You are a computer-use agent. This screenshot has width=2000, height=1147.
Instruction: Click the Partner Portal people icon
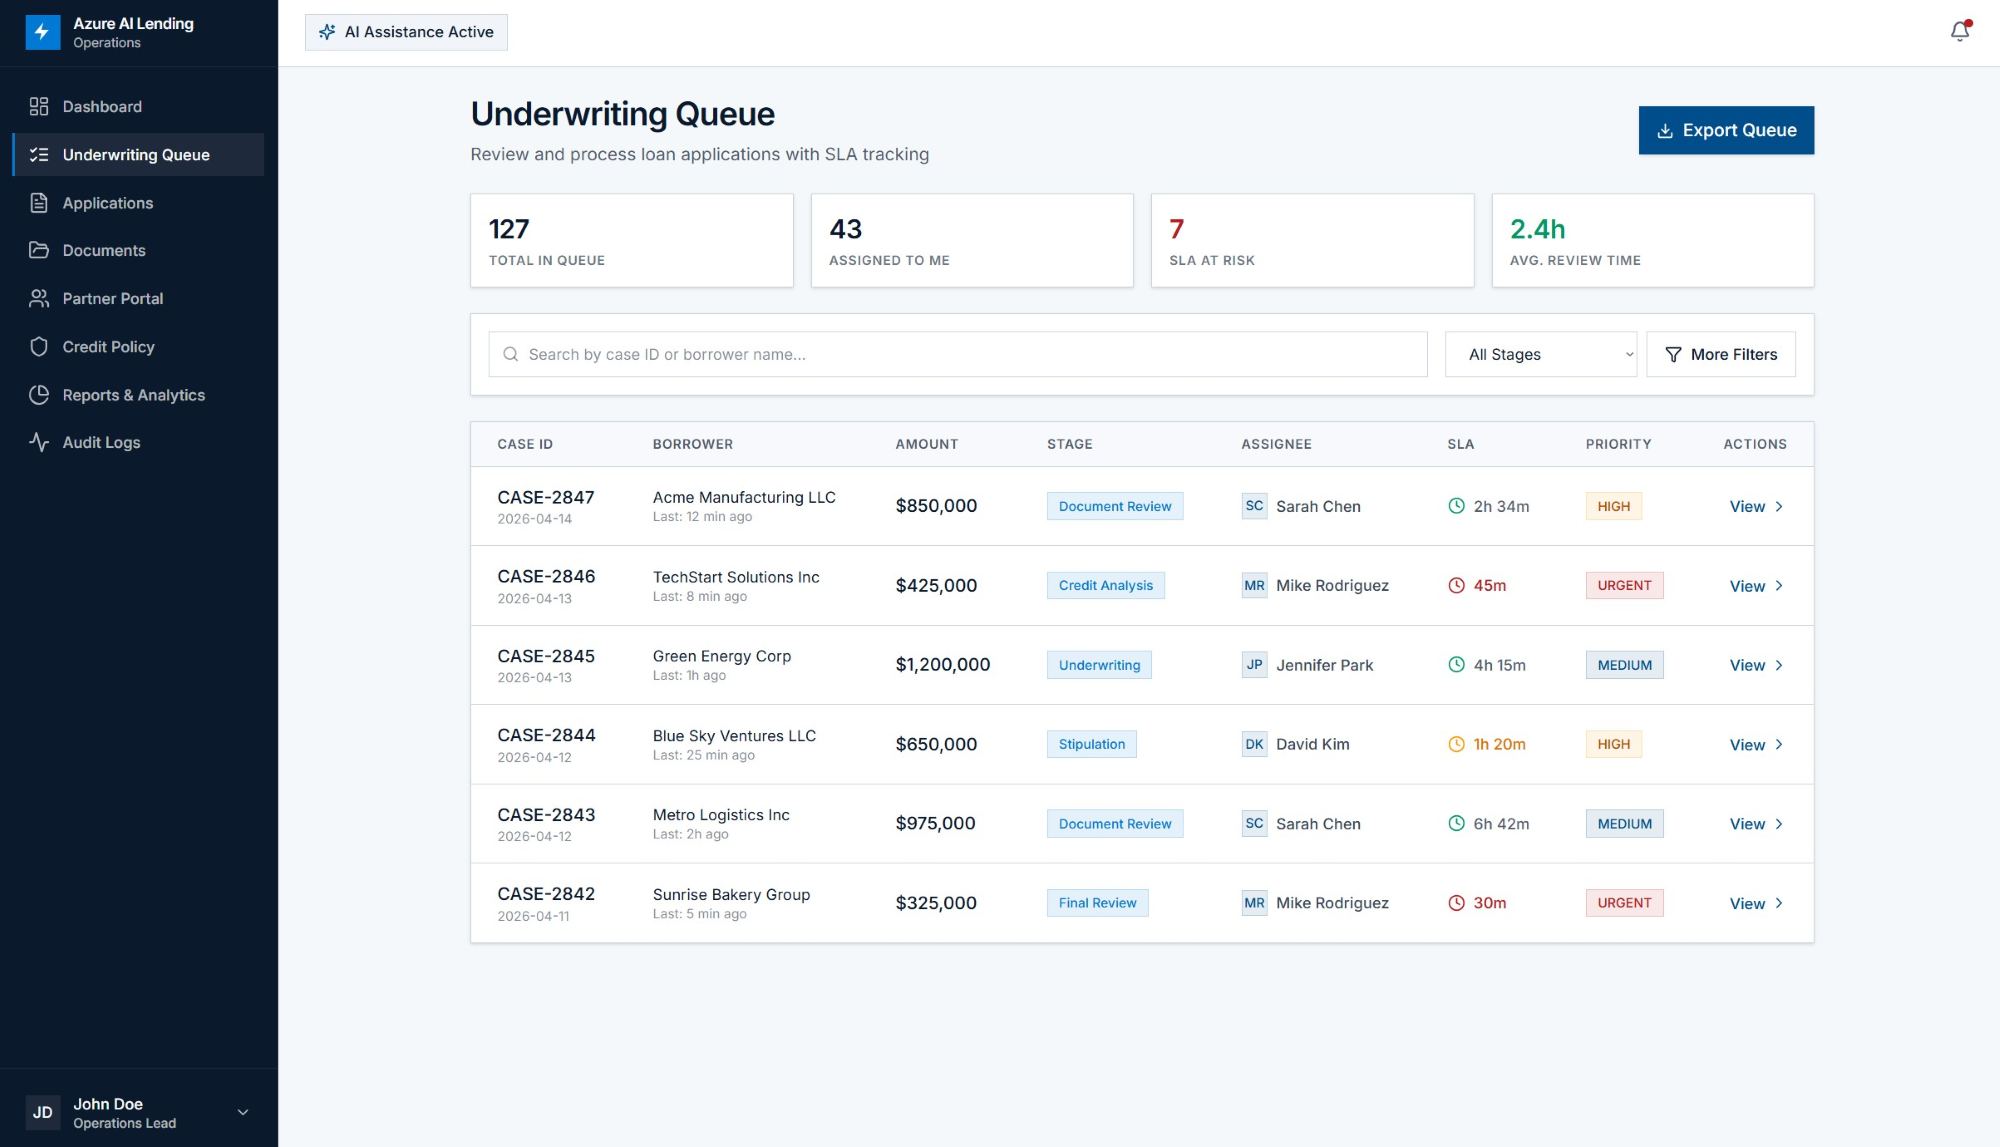click(x=39, y=298)
